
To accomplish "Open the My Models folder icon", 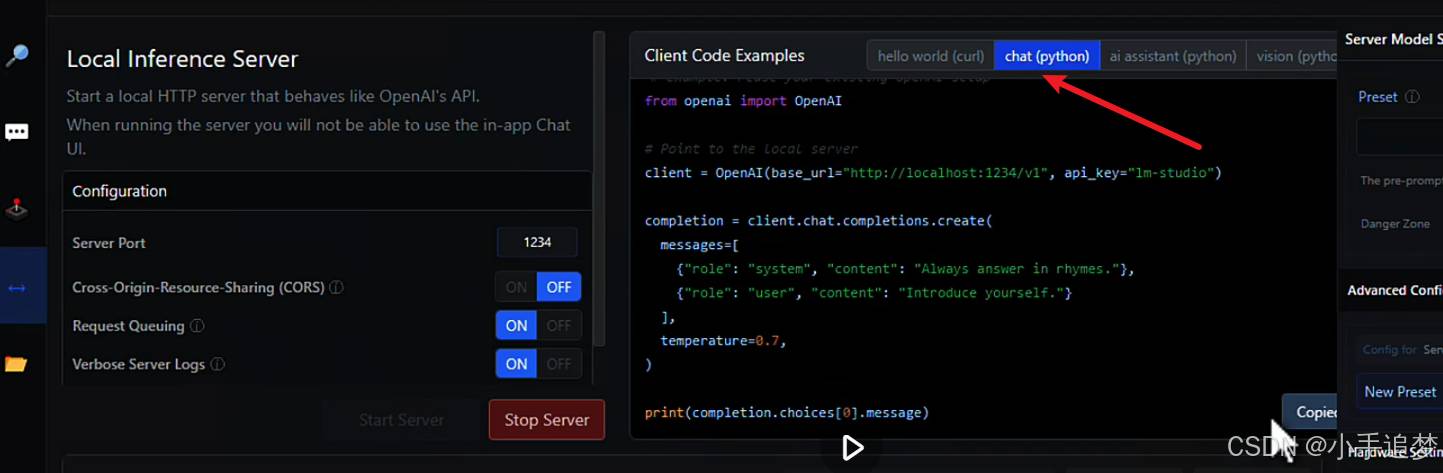I will tap(16, 364).
